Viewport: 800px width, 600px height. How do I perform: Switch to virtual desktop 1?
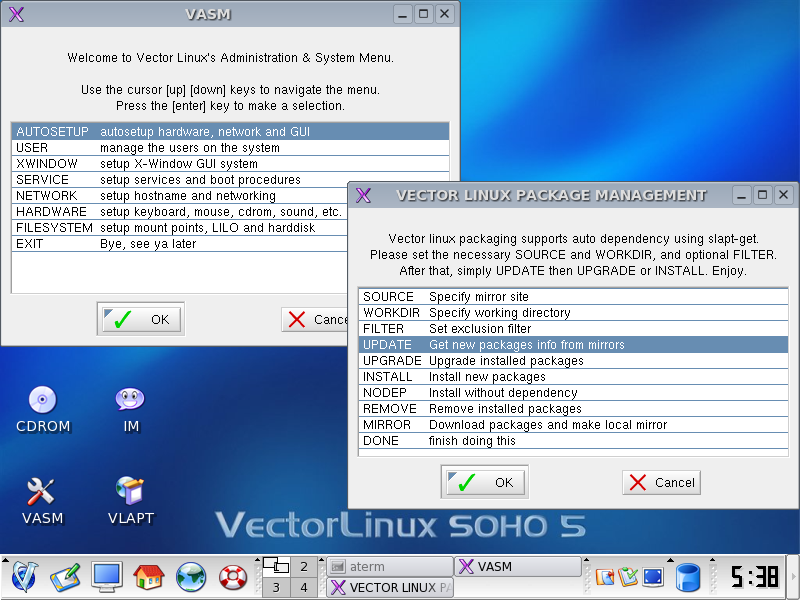(276, 566)
